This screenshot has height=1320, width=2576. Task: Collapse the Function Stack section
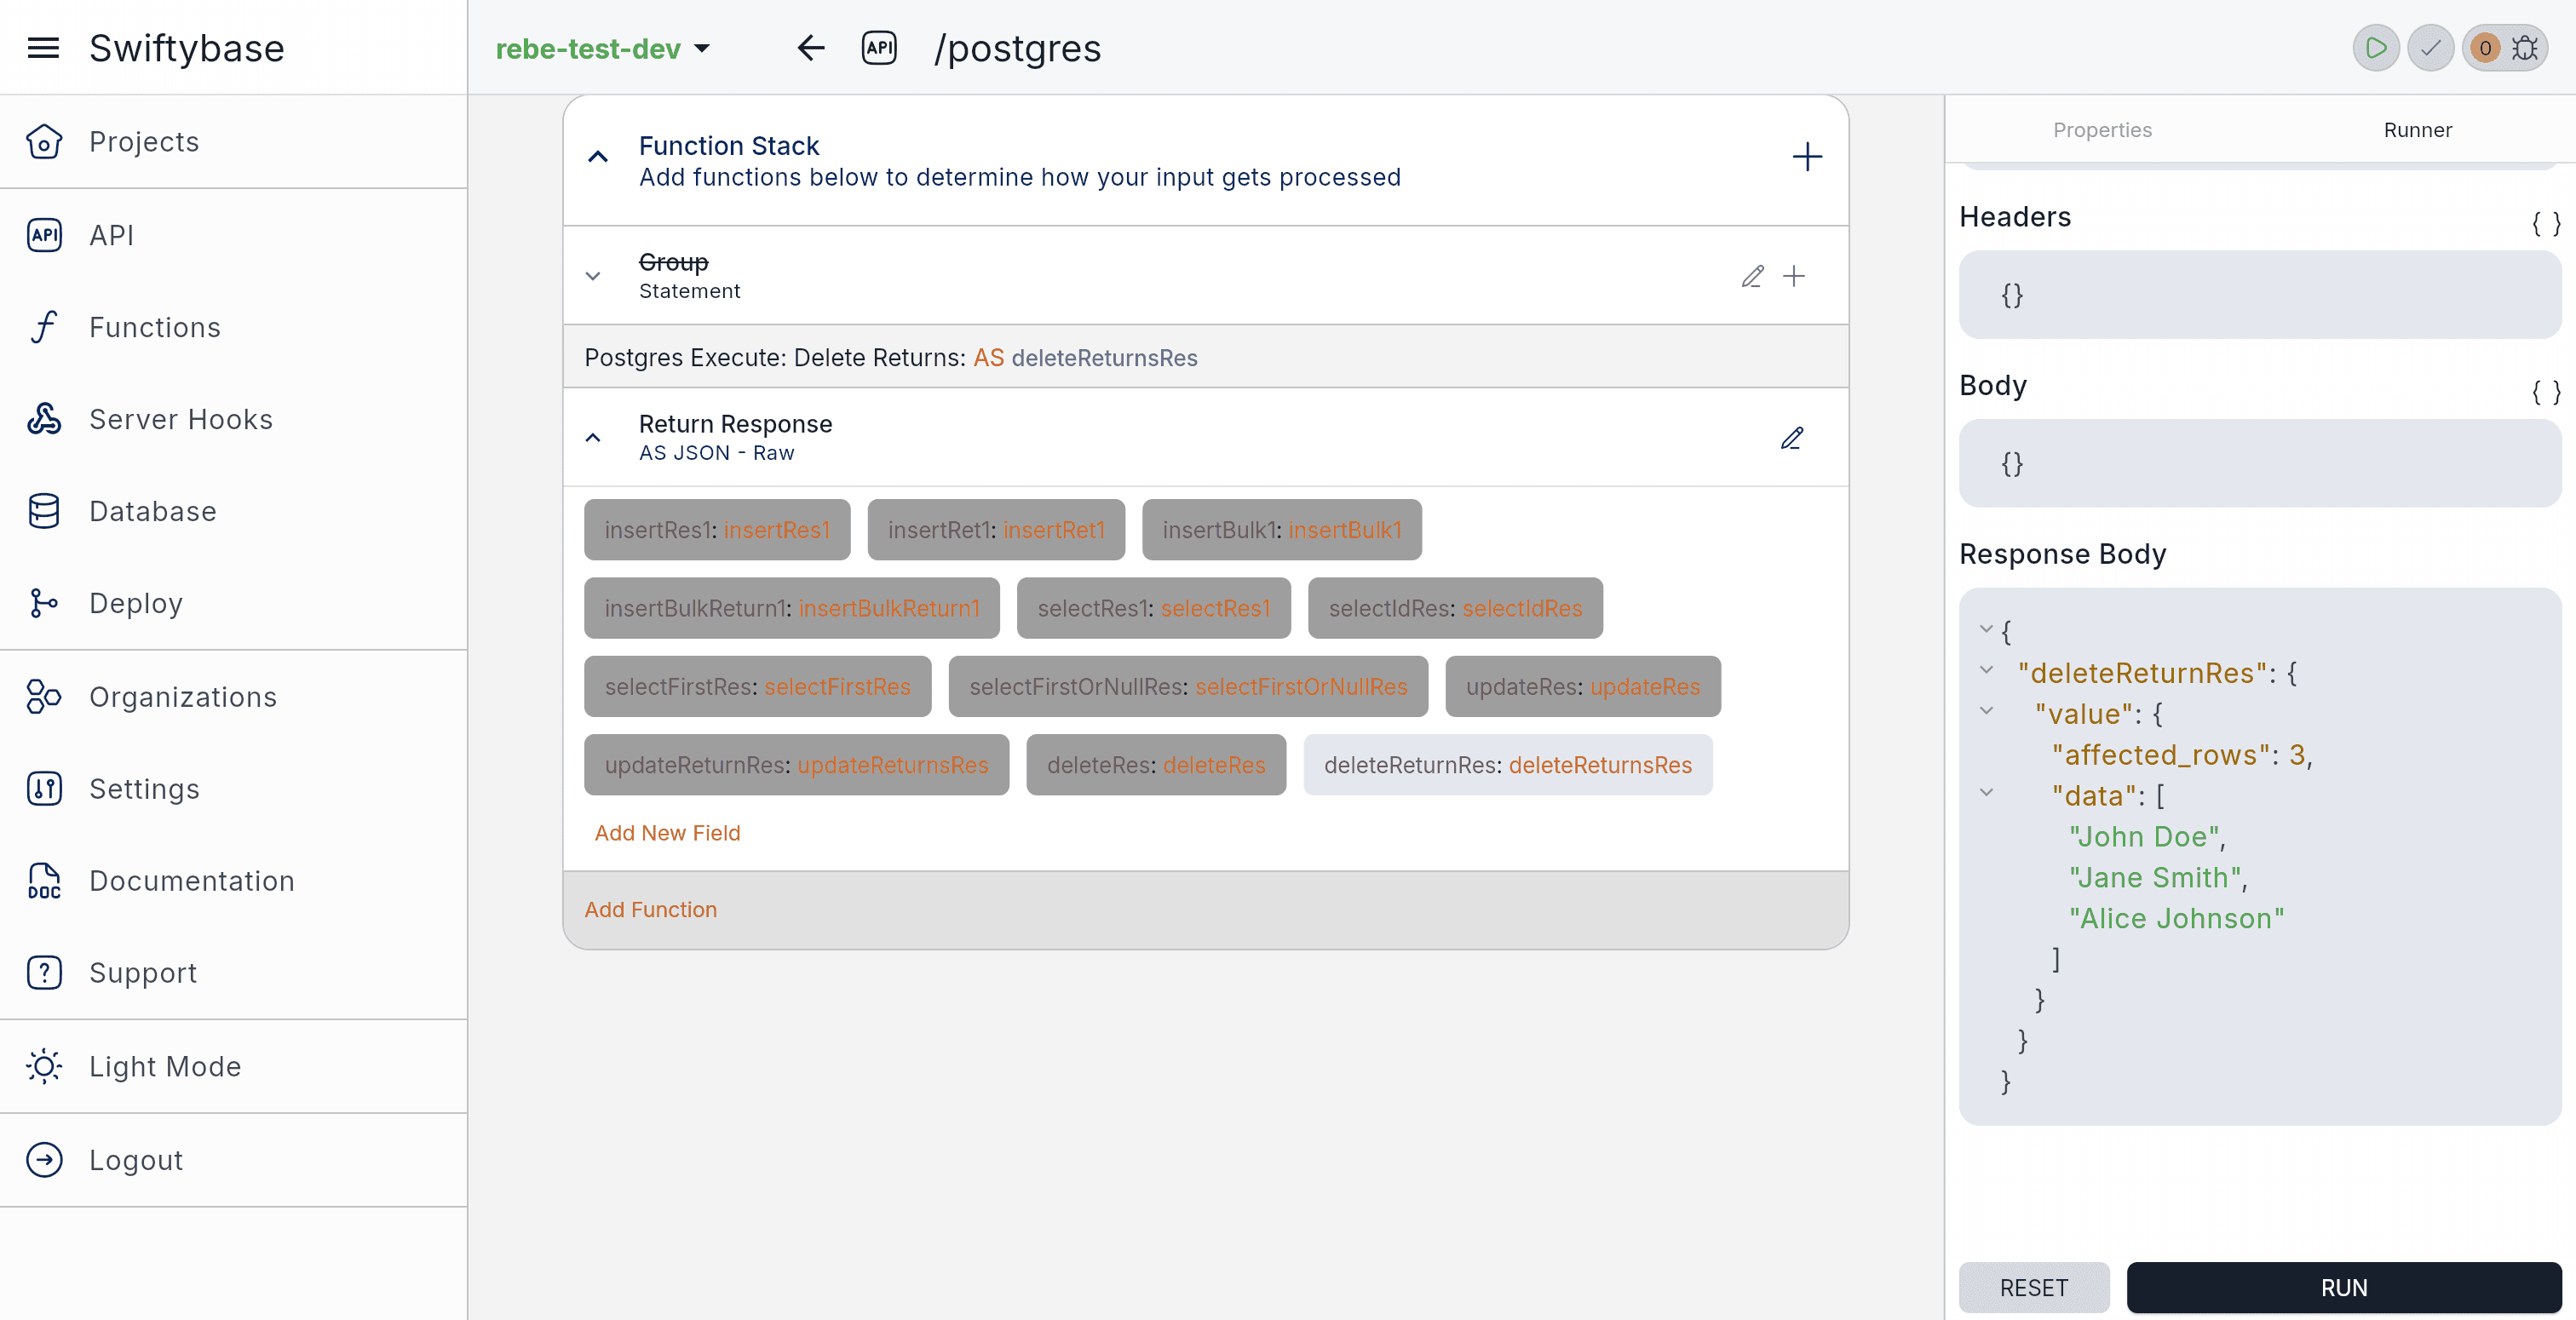point(598,157)
